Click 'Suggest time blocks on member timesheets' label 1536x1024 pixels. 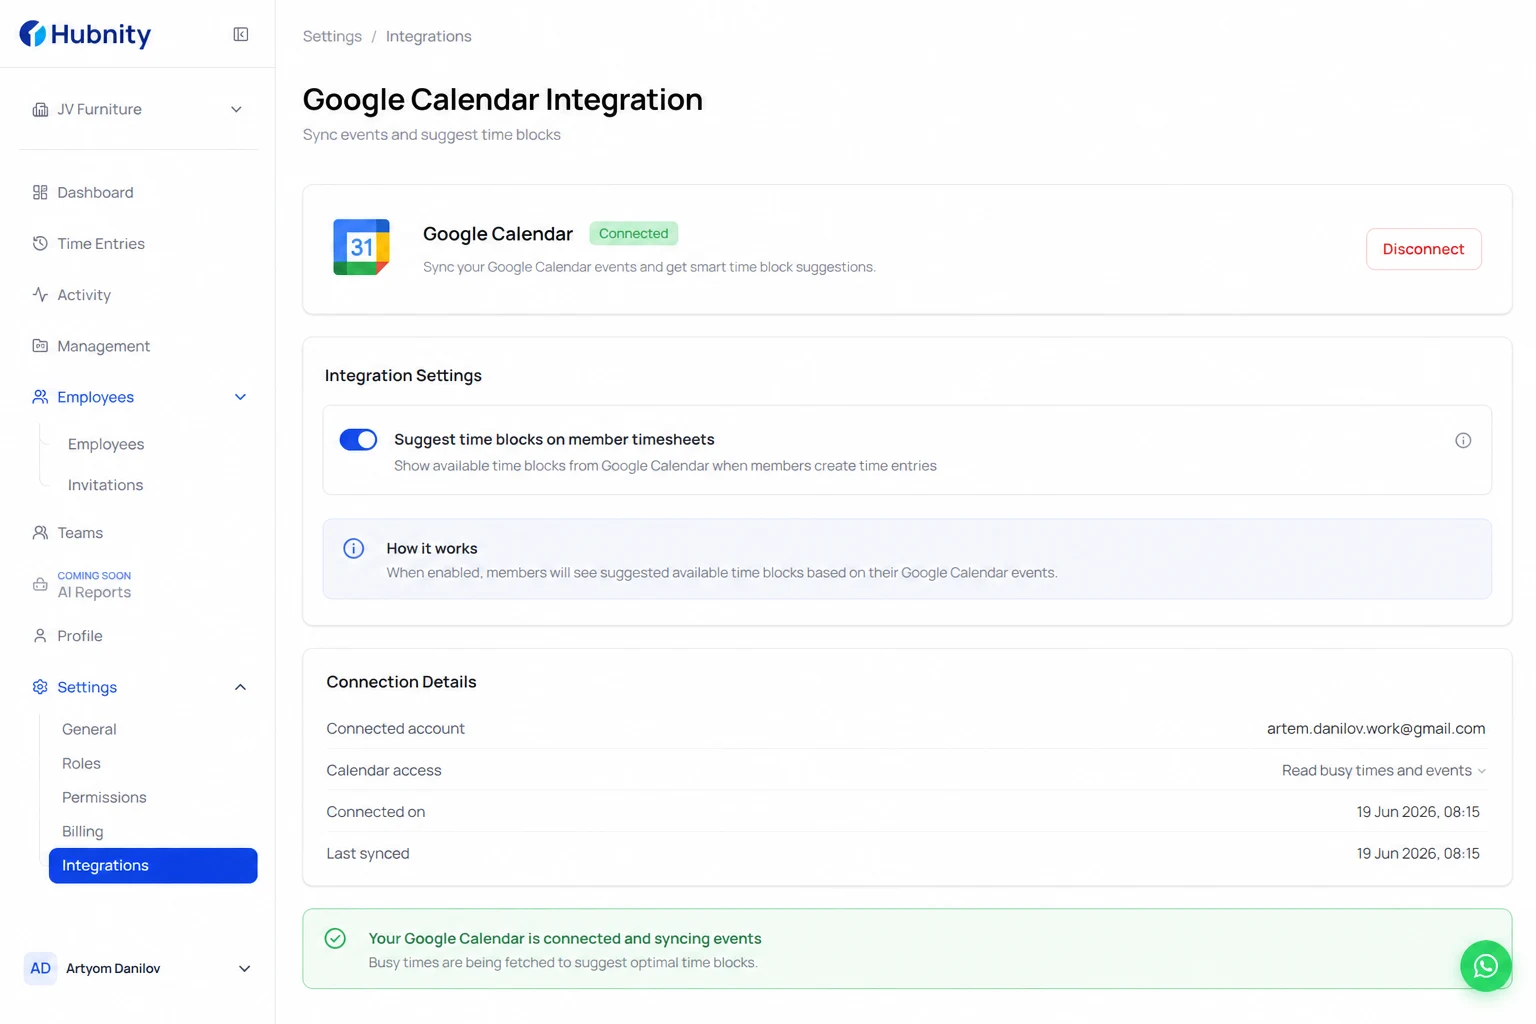point(554,439)
